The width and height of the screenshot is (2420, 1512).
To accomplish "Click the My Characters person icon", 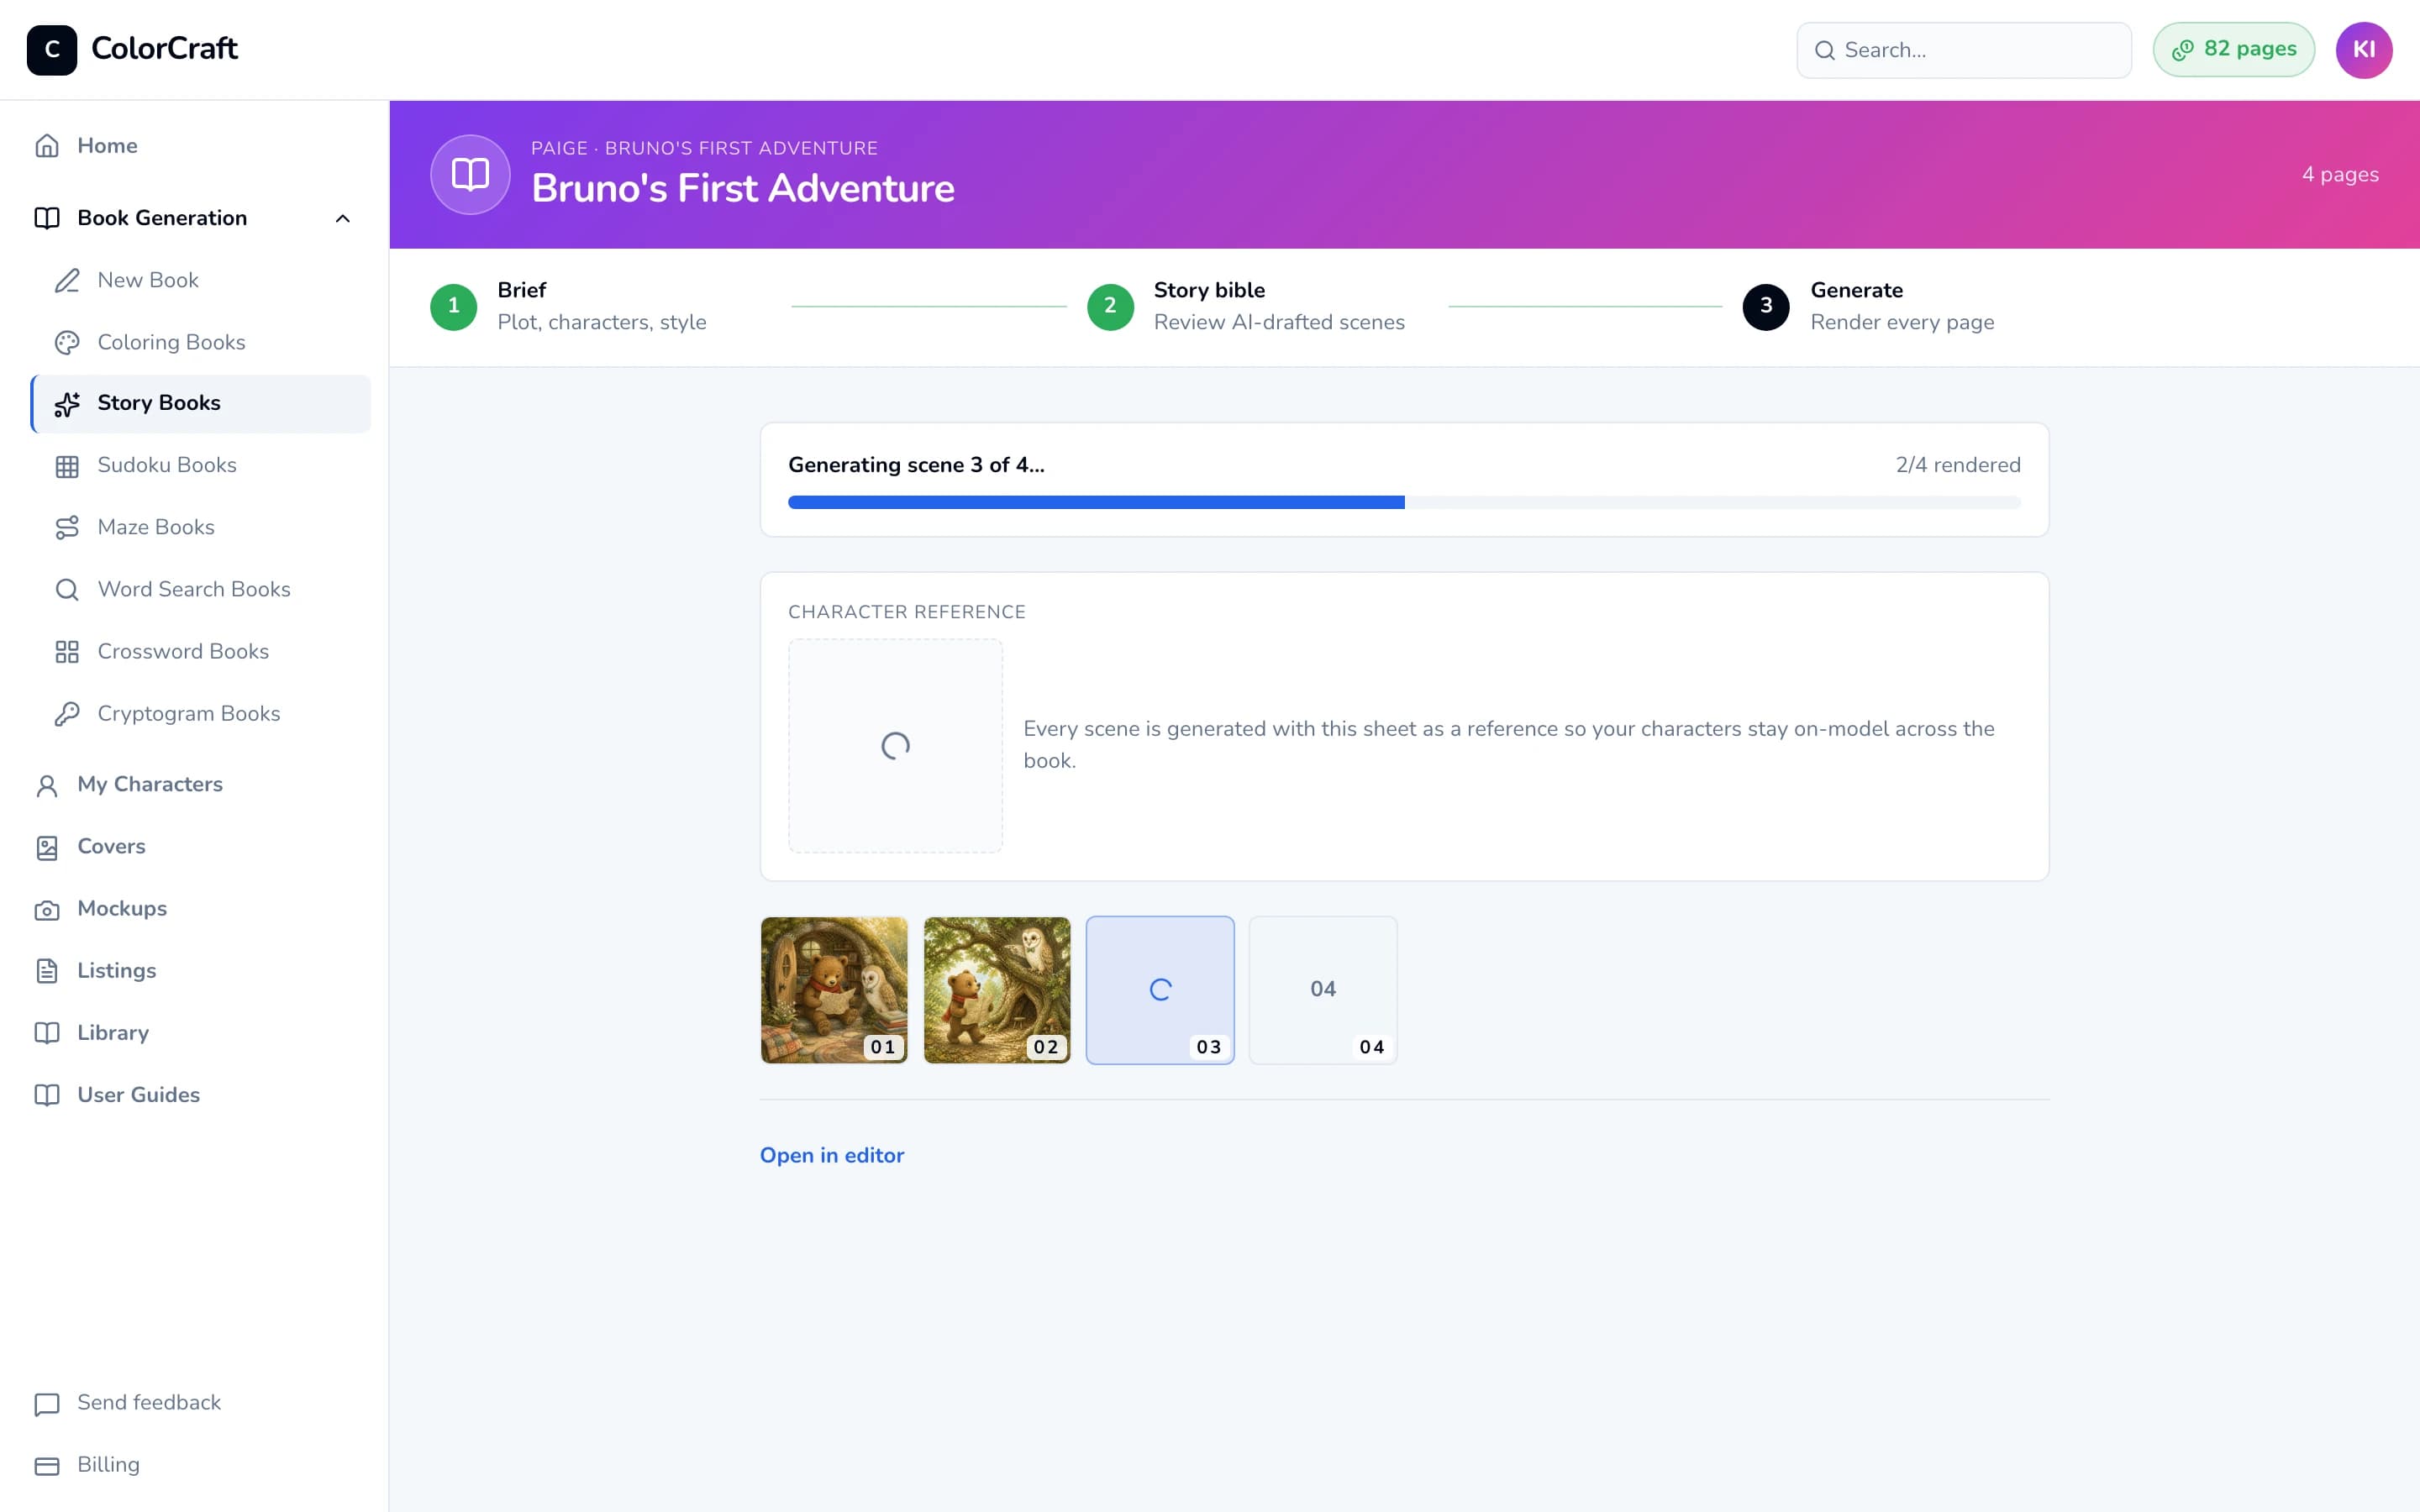I will click(x=47, y=785).
